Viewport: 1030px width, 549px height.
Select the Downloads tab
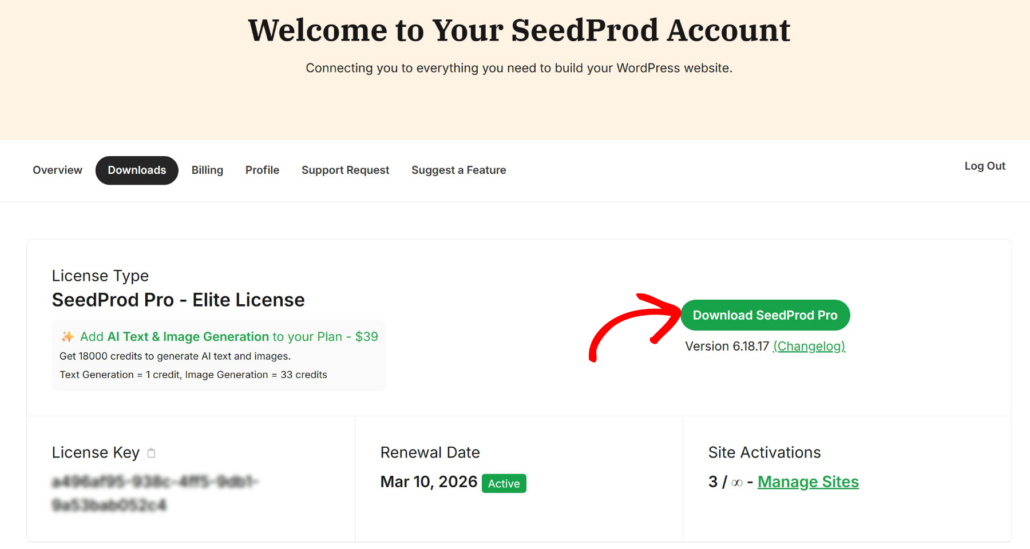point(137,170)
